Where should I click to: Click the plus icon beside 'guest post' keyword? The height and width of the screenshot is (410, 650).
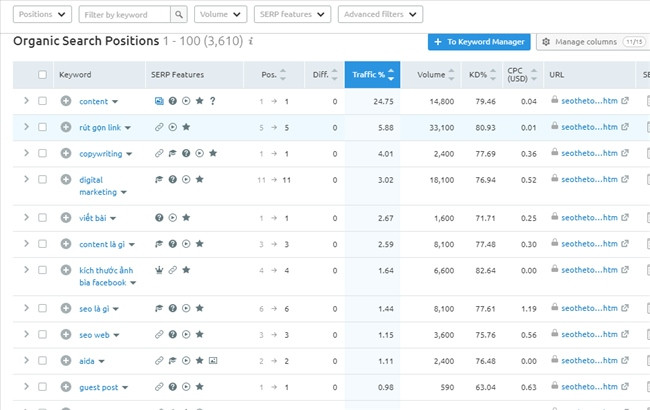(66, 387)
